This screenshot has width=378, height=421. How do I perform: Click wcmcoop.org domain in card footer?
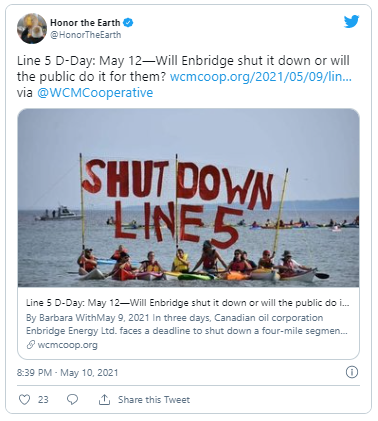pyautogui.click(x=67, y=345)
